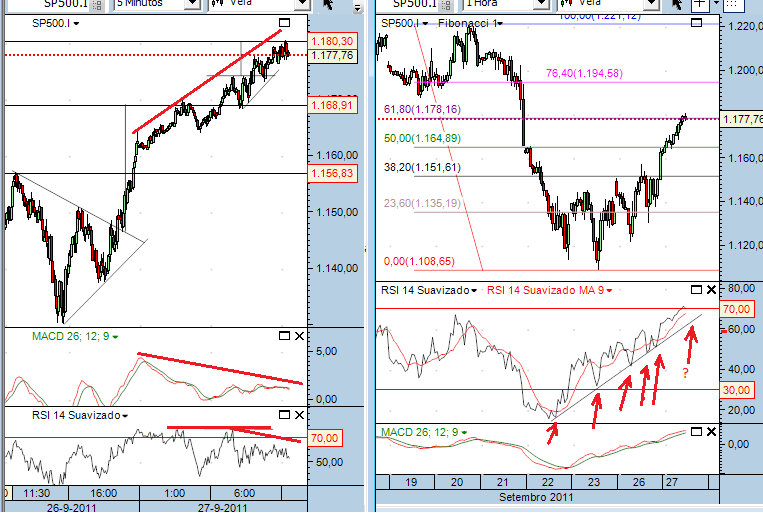The height and width of the screenshot is (515, 763).
Task: Activate crosshair tool in 1 Hora window
Action: coord(699,4)
